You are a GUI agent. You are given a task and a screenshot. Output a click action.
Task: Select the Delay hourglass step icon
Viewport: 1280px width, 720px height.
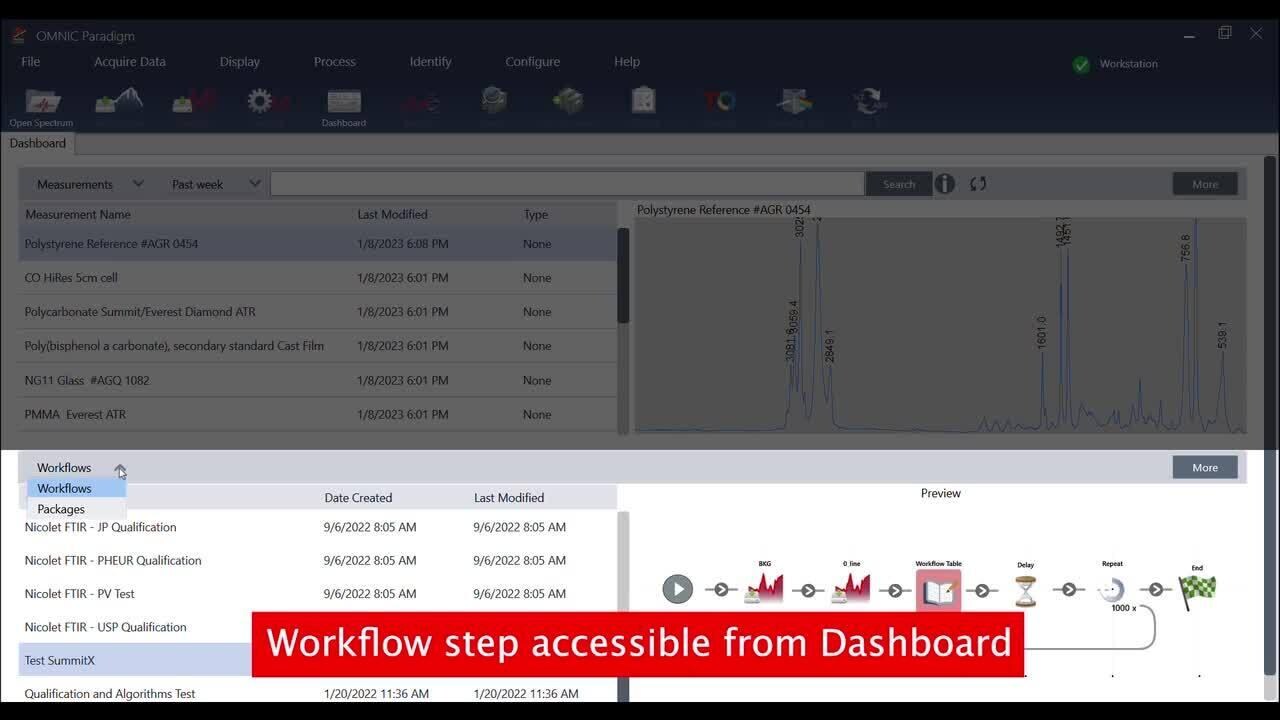(x=1025, y=590)
